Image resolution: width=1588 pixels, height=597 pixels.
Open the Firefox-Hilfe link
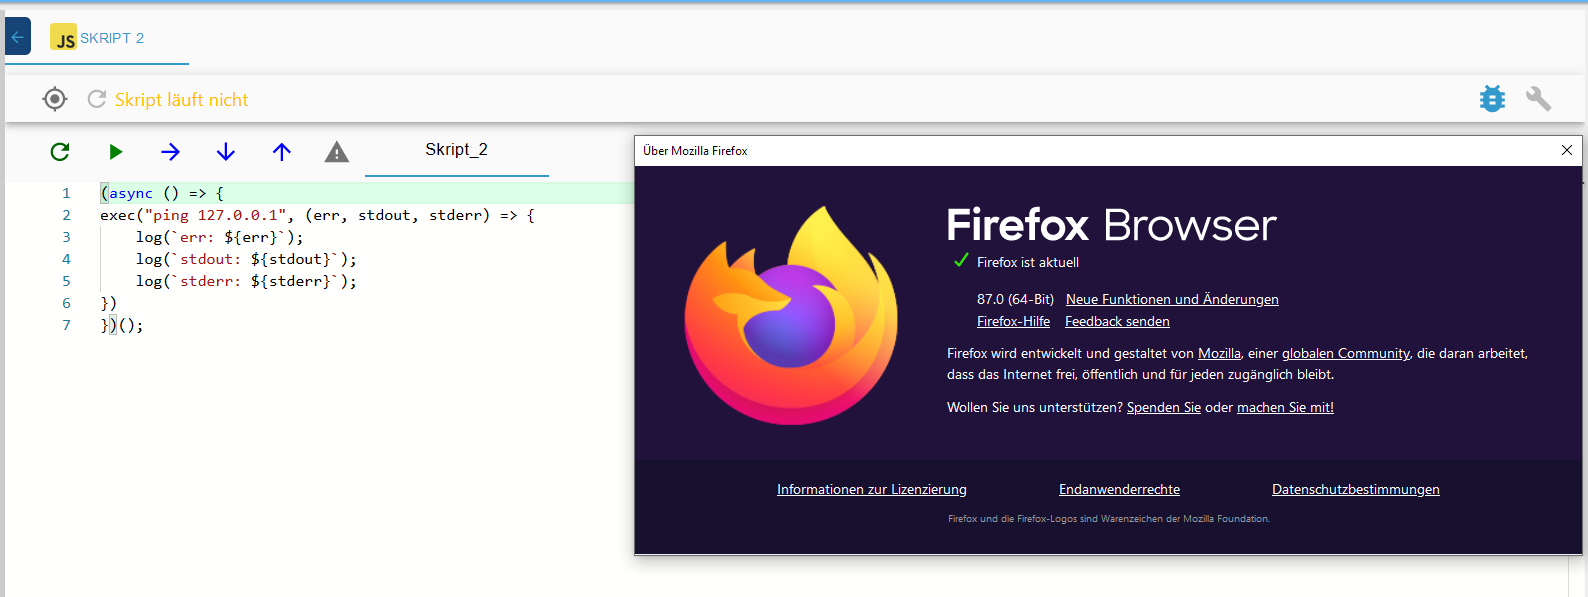click(1013, 321)
